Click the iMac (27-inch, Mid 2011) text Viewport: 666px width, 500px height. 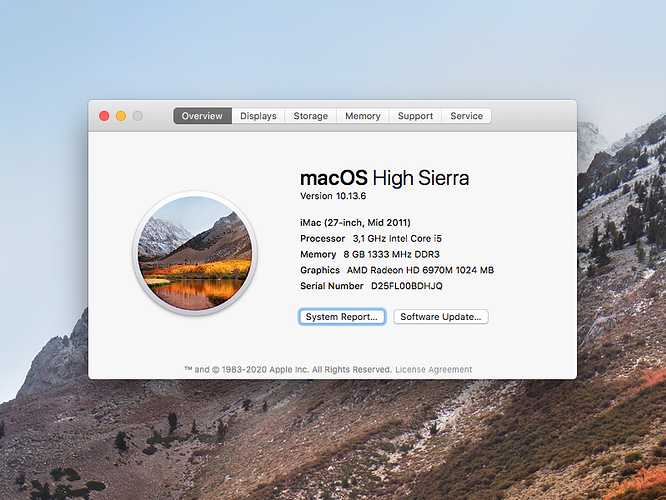click(355, 223)
